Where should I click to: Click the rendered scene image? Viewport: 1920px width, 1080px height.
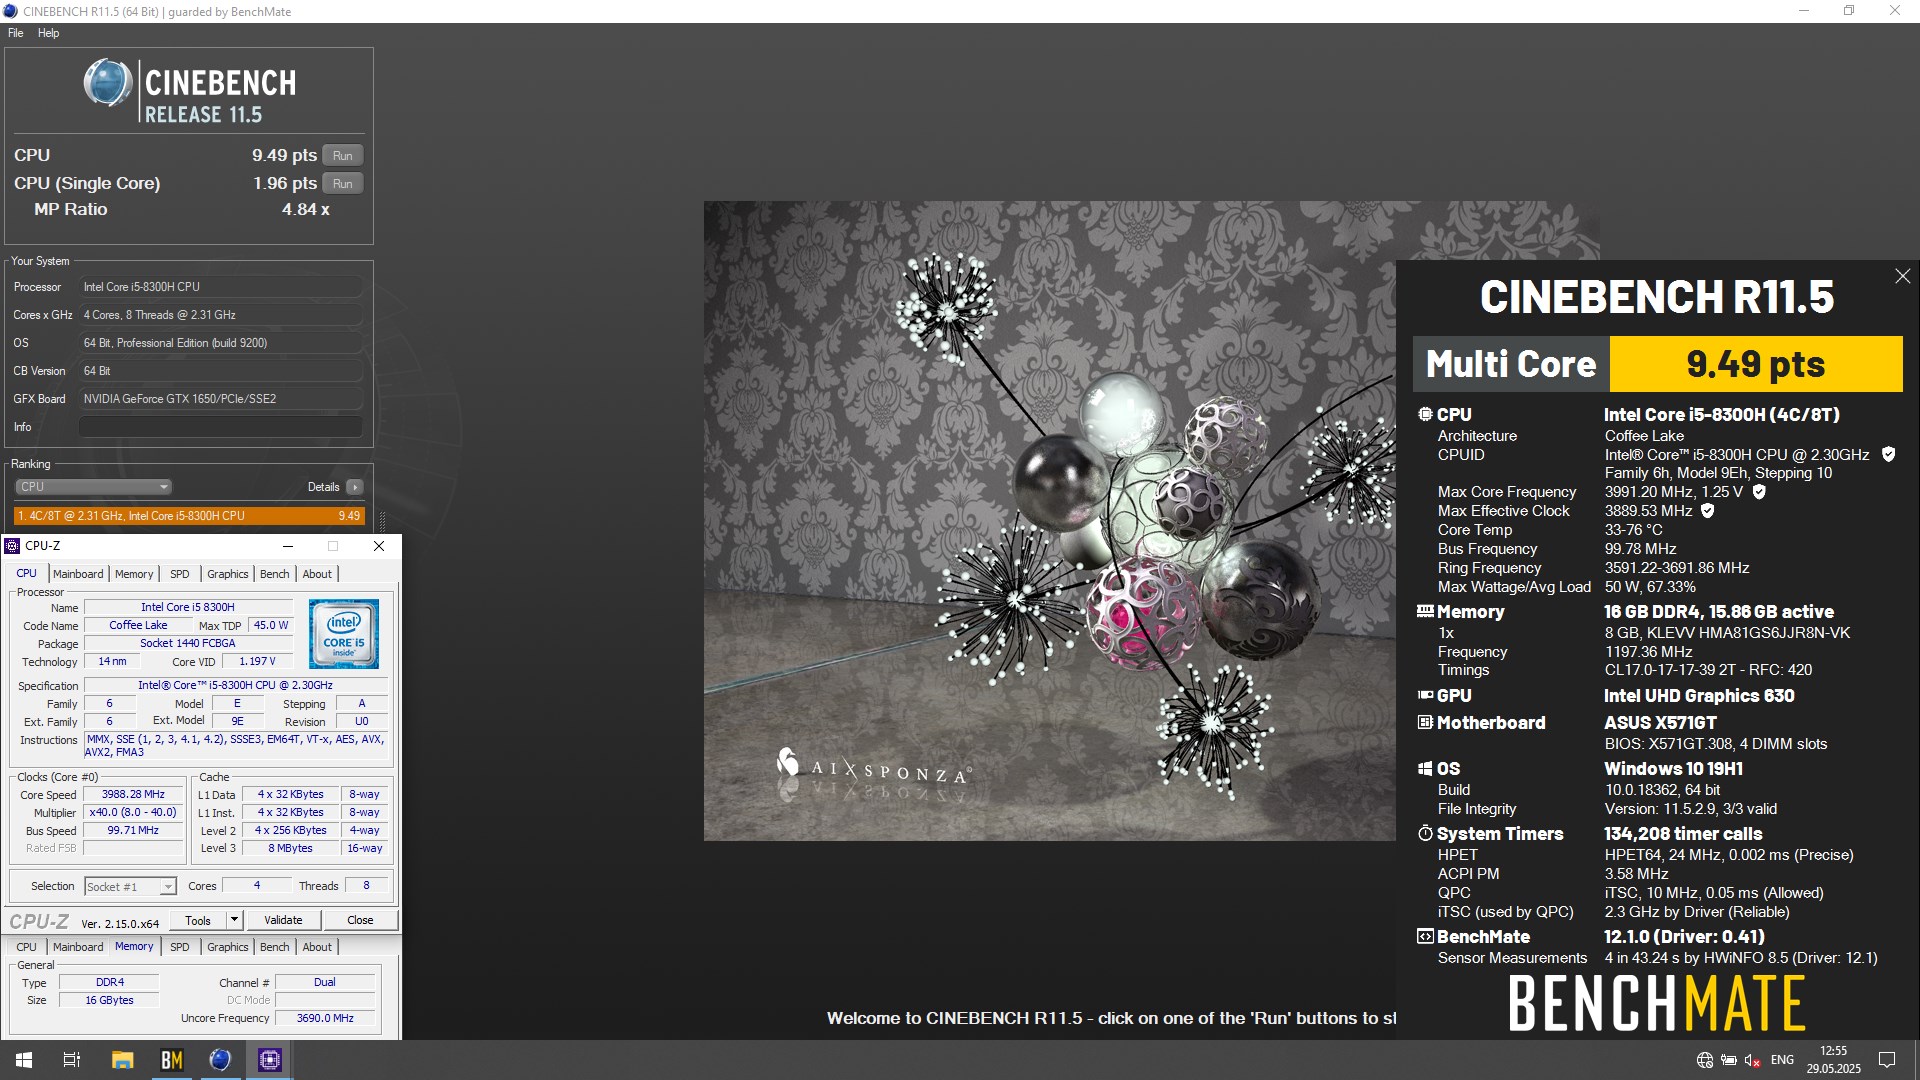[1049, 520]
